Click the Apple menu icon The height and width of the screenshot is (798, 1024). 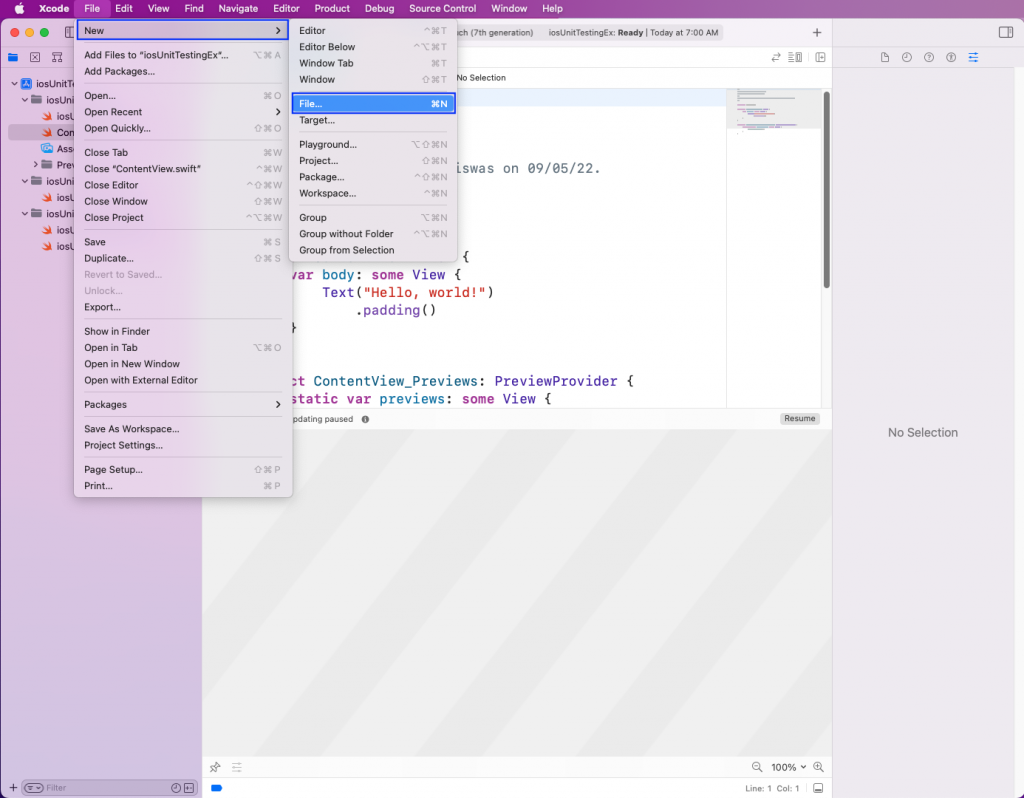(x=19, y=8)
